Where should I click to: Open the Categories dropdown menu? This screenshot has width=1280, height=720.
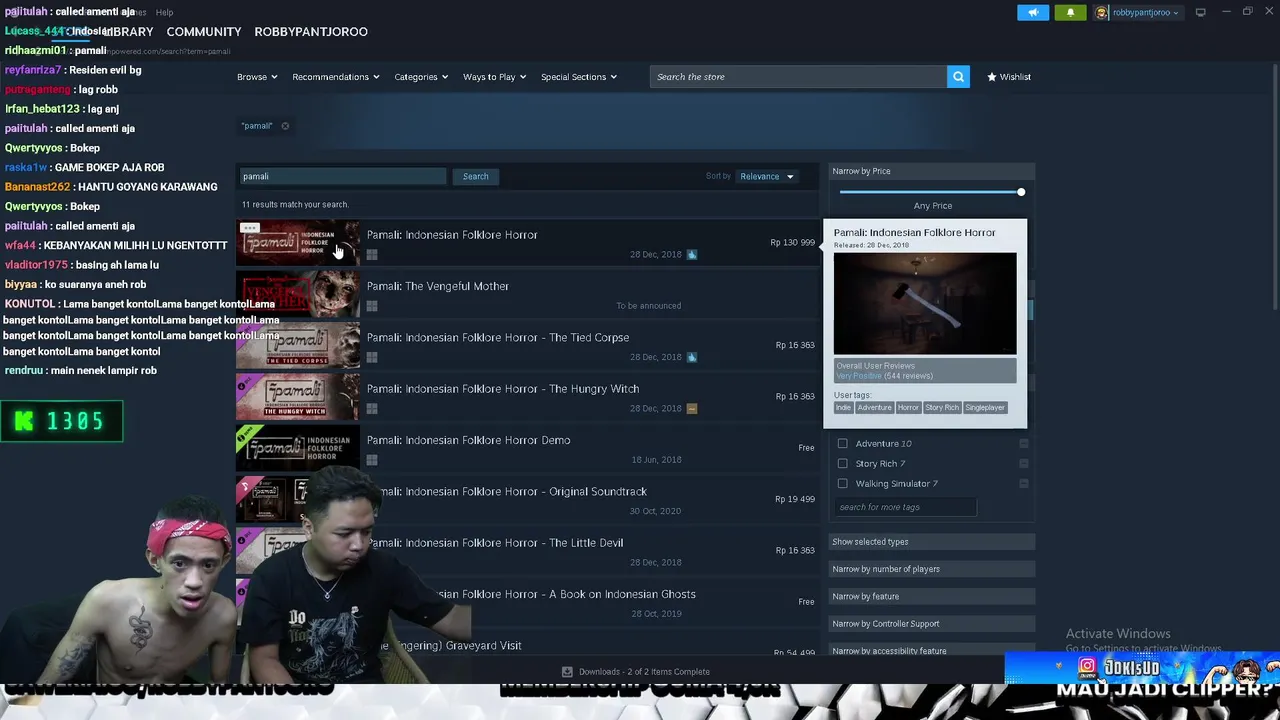coord(421,77)
